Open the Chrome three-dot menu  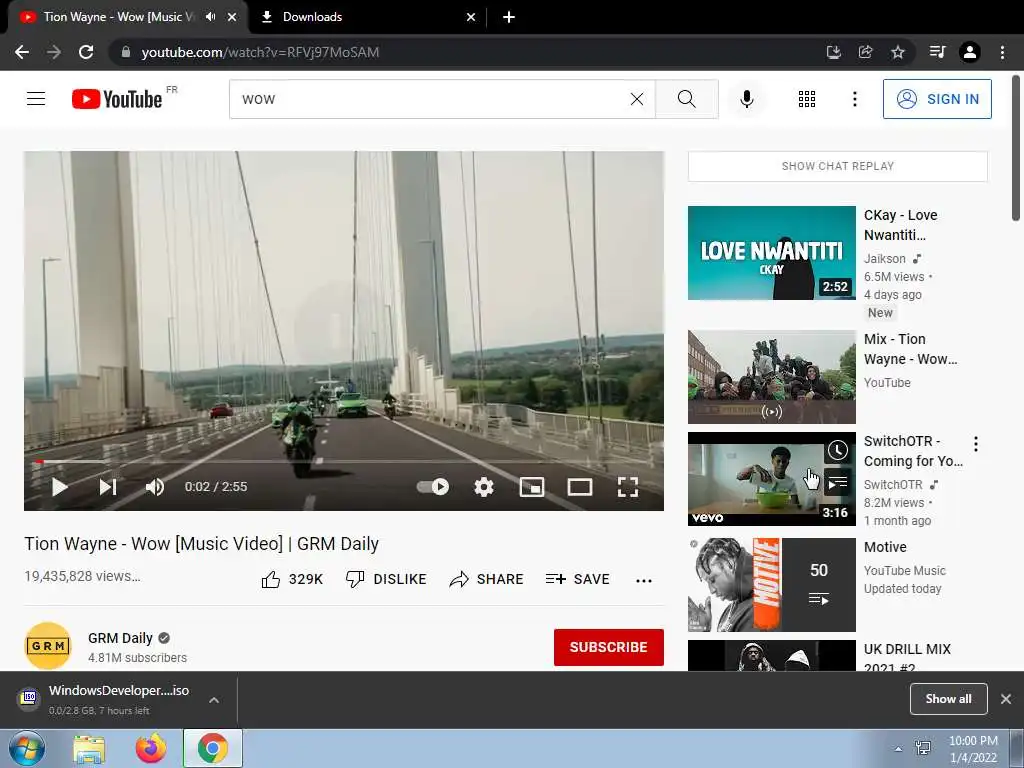point(1002,52)
